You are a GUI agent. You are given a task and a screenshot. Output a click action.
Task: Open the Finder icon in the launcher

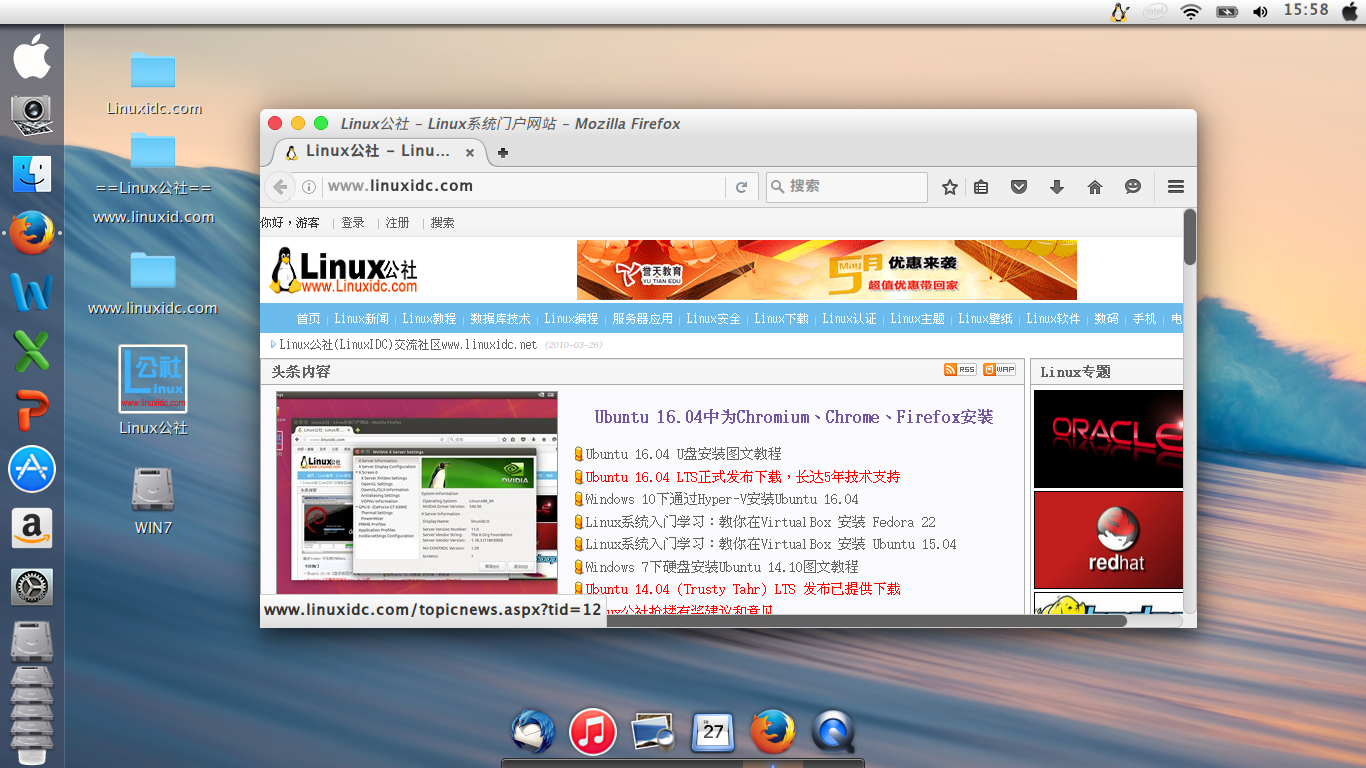[x=32, y=173]
